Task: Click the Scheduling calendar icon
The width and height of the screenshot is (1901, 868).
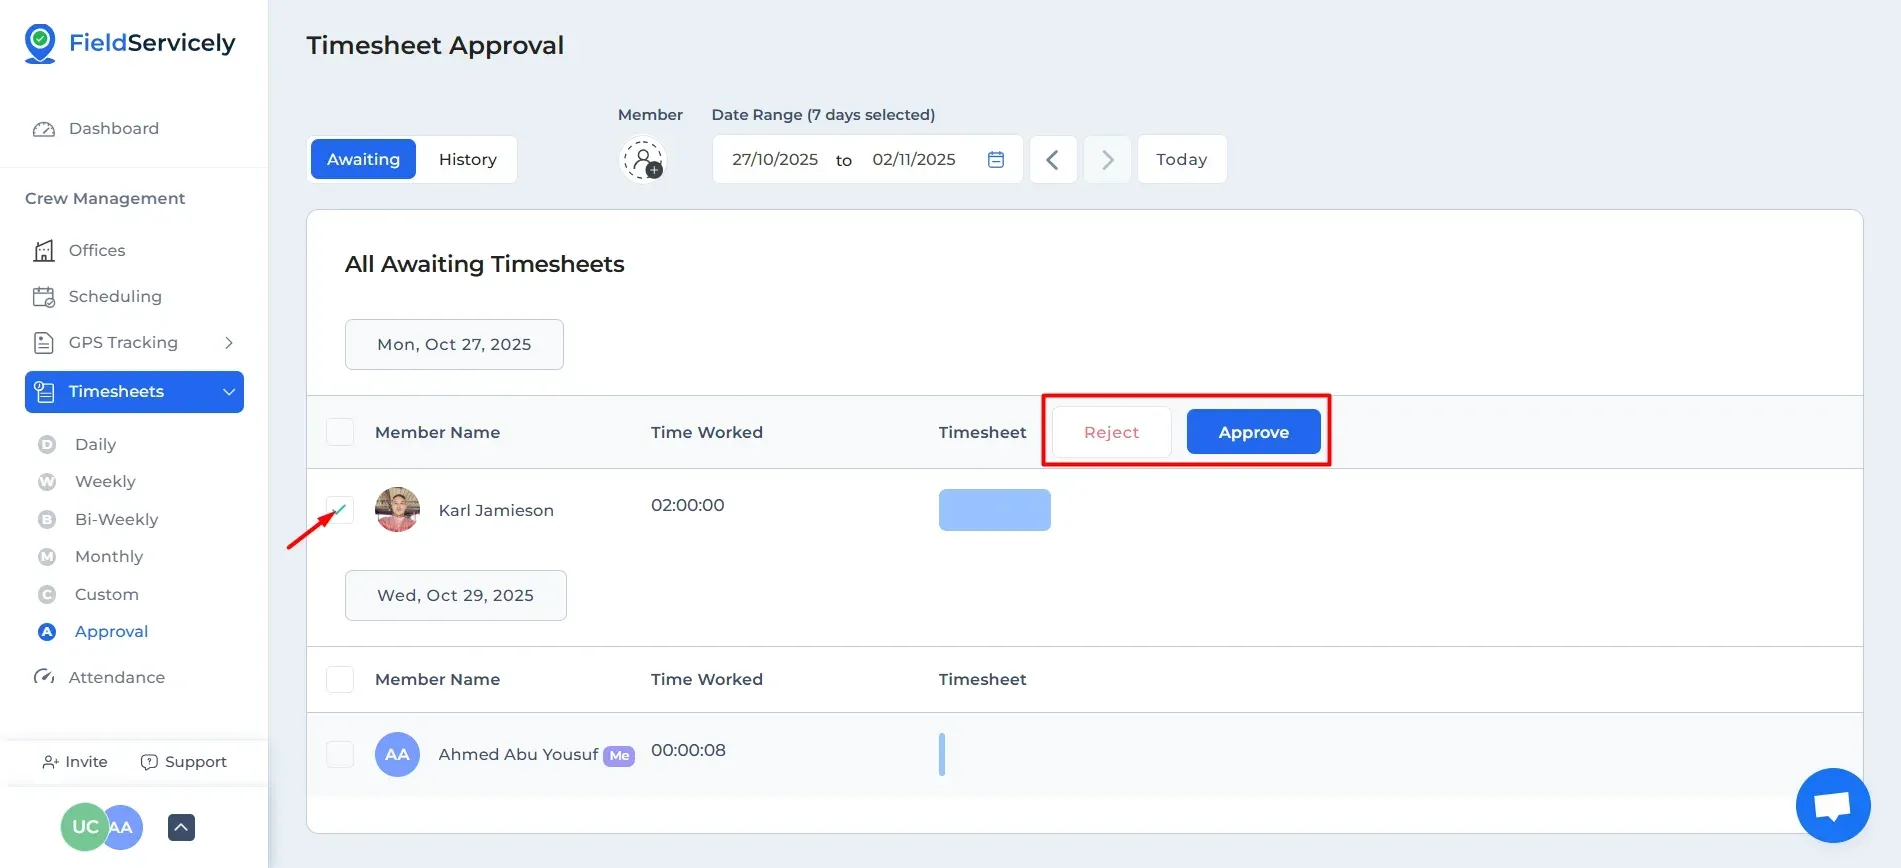Action: coord(44,297)
